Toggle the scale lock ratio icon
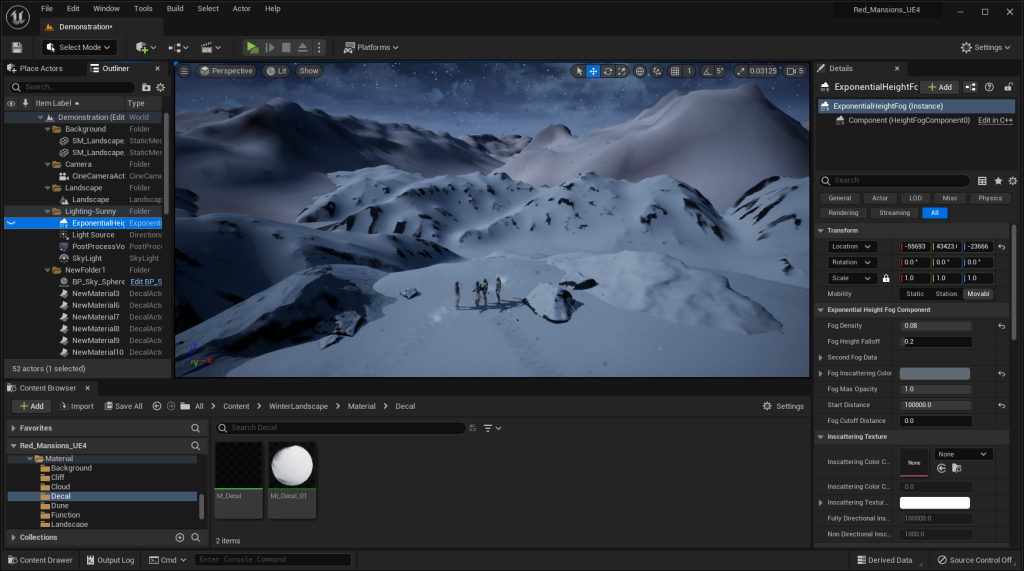Viewport: 1024px width, 571px height. coord(886,278)
